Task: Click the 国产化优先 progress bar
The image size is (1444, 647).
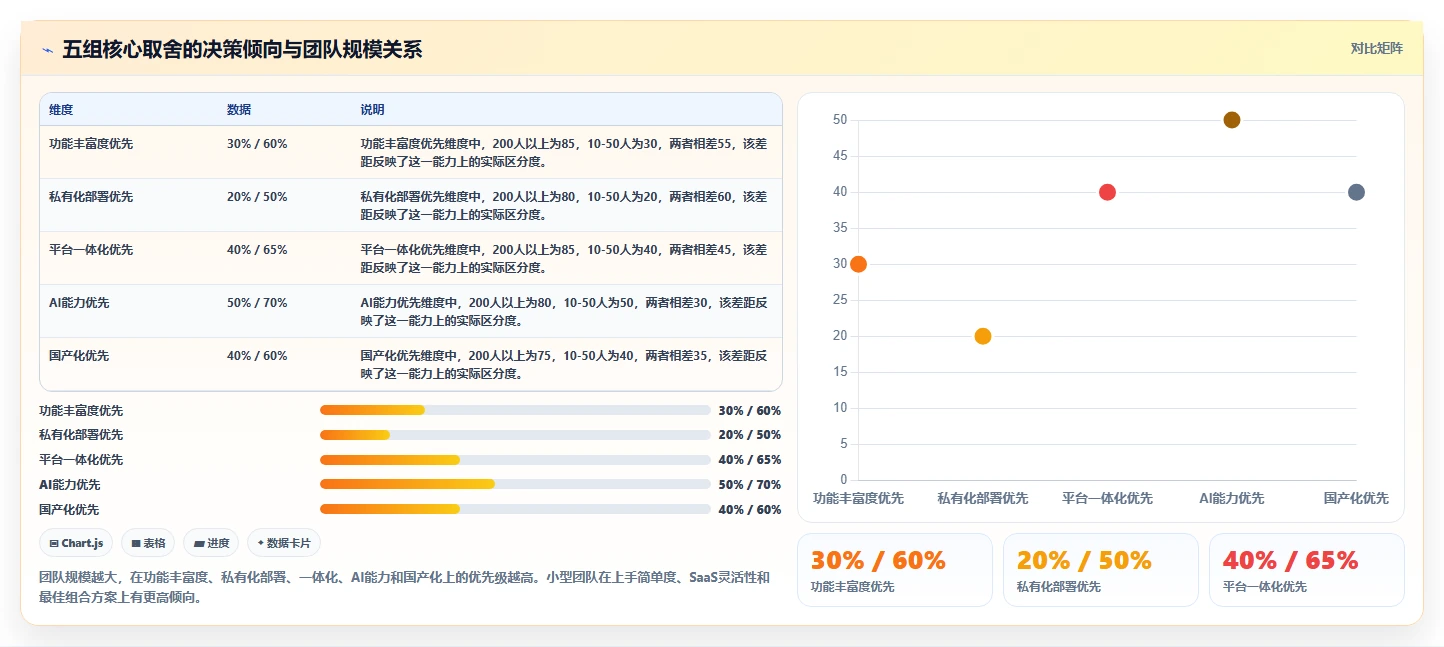Action: coord(515,509)
